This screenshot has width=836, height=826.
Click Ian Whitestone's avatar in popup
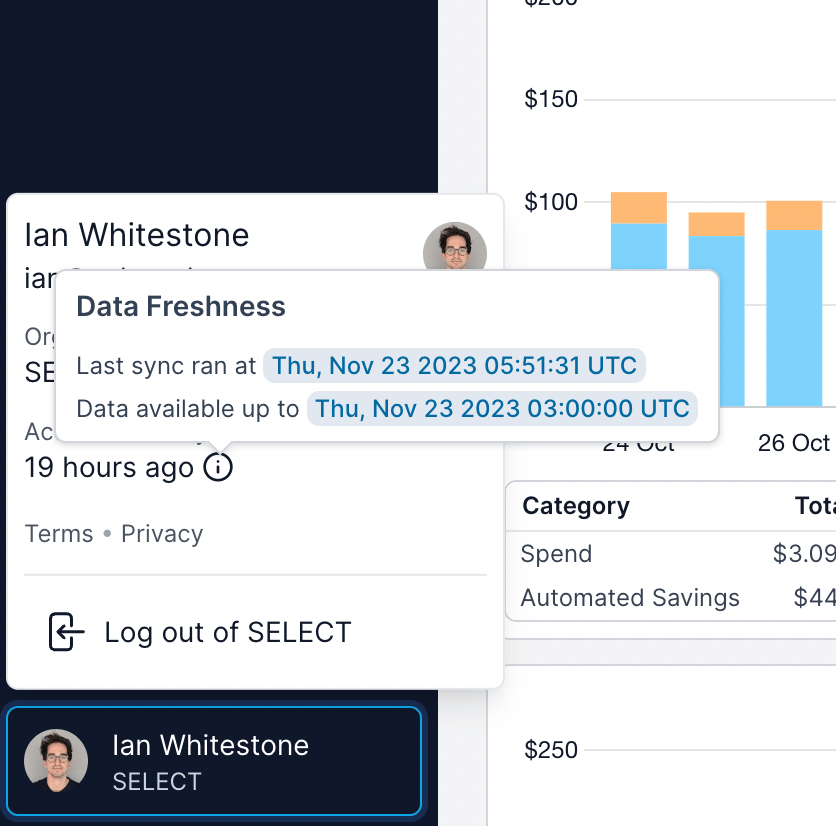455,247
